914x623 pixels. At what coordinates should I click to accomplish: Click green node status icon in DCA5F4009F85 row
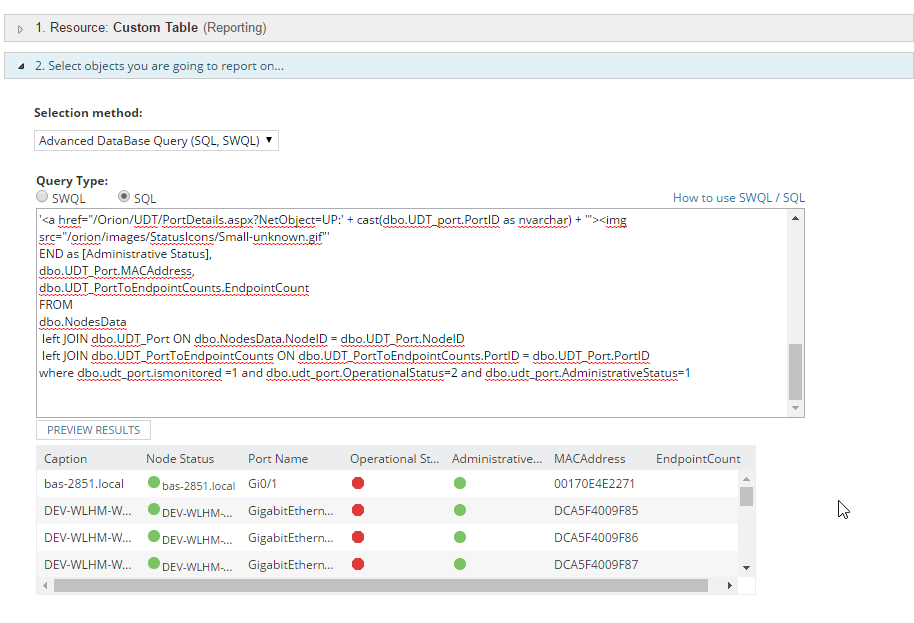(x=154, y=509)
